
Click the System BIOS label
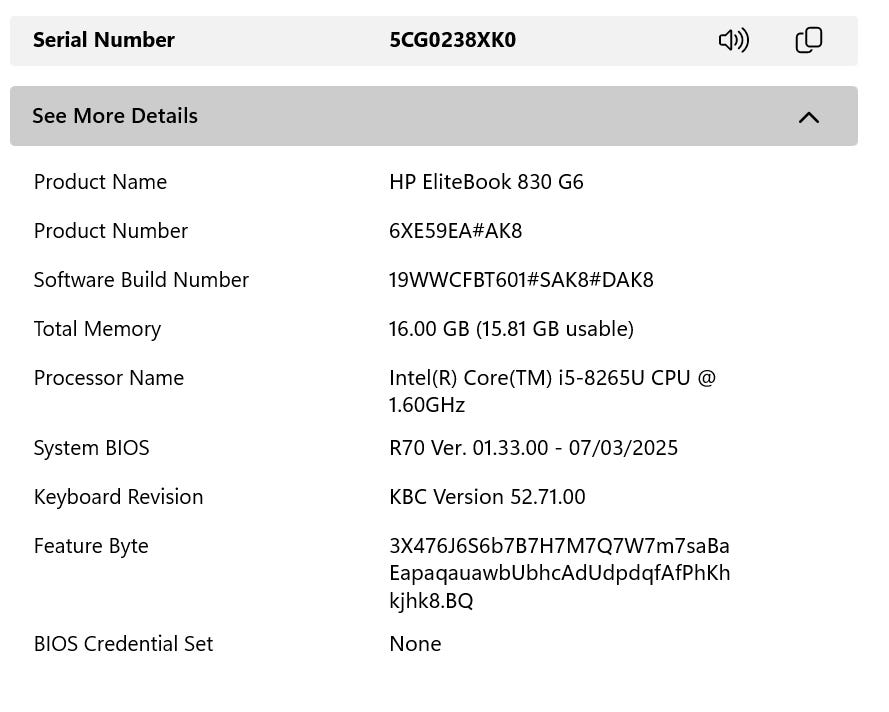[91, 448]
